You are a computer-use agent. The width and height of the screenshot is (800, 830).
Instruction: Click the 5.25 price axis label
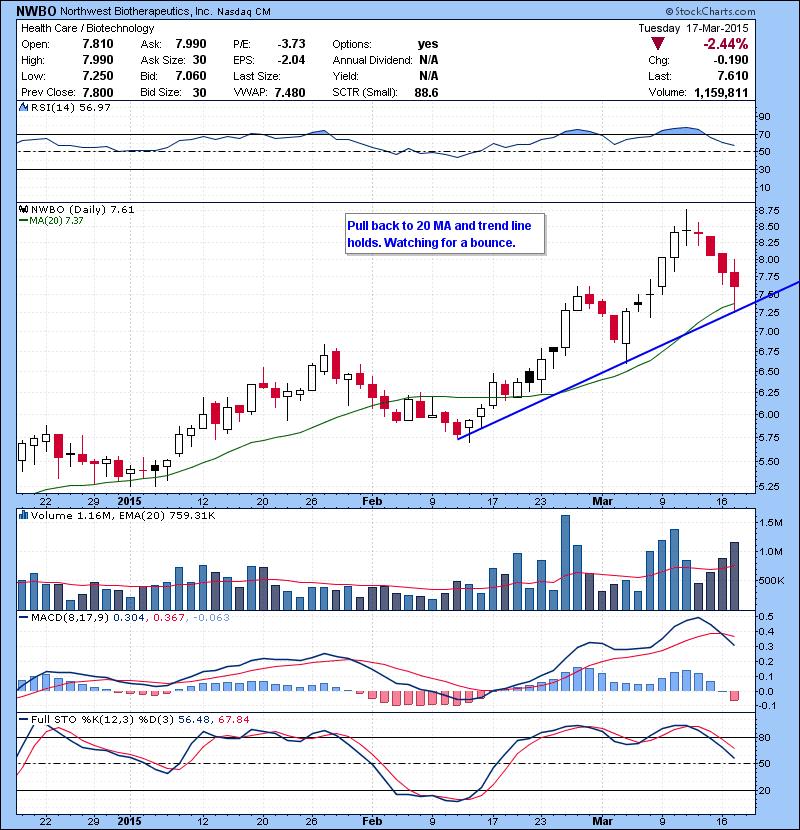769,486
